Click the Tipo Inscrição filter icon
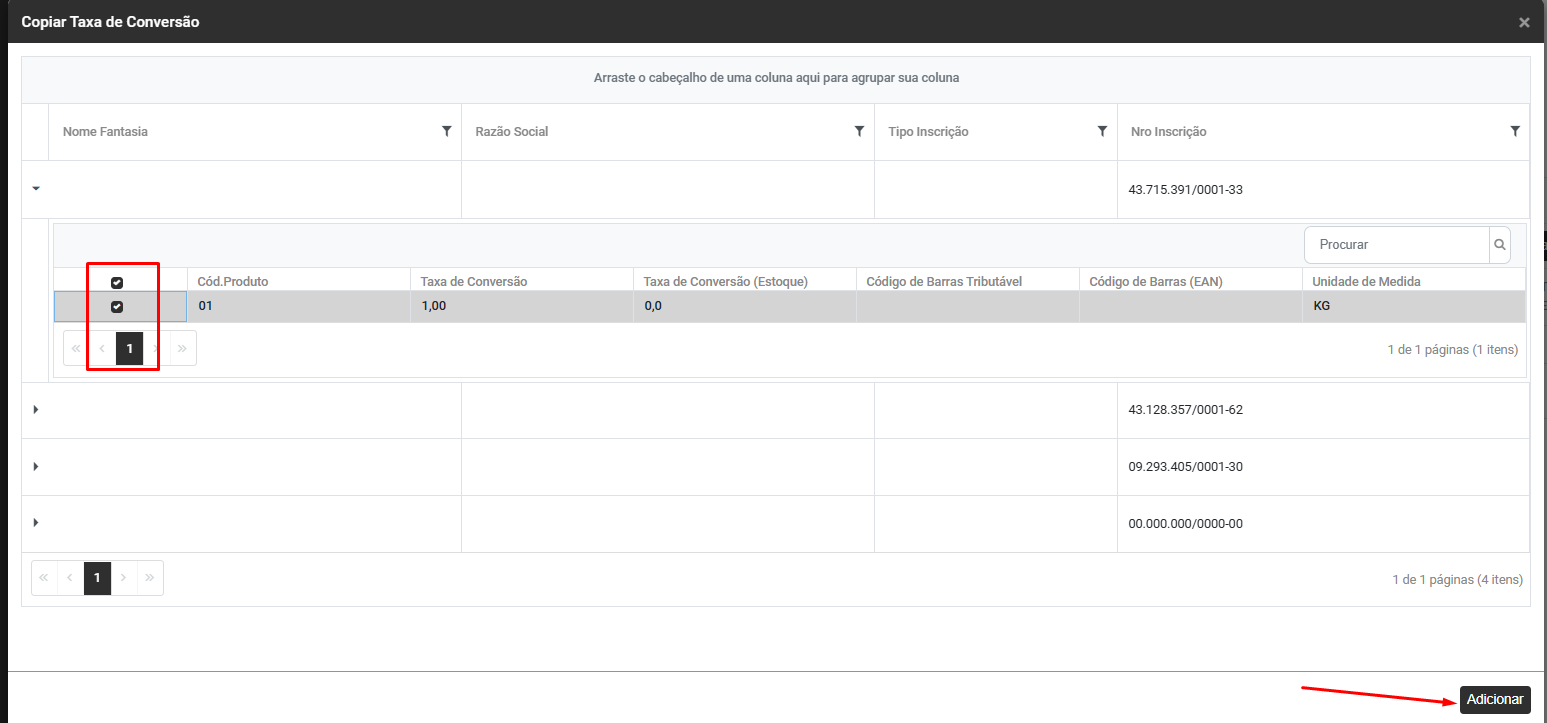 [x=1102, y=131]
